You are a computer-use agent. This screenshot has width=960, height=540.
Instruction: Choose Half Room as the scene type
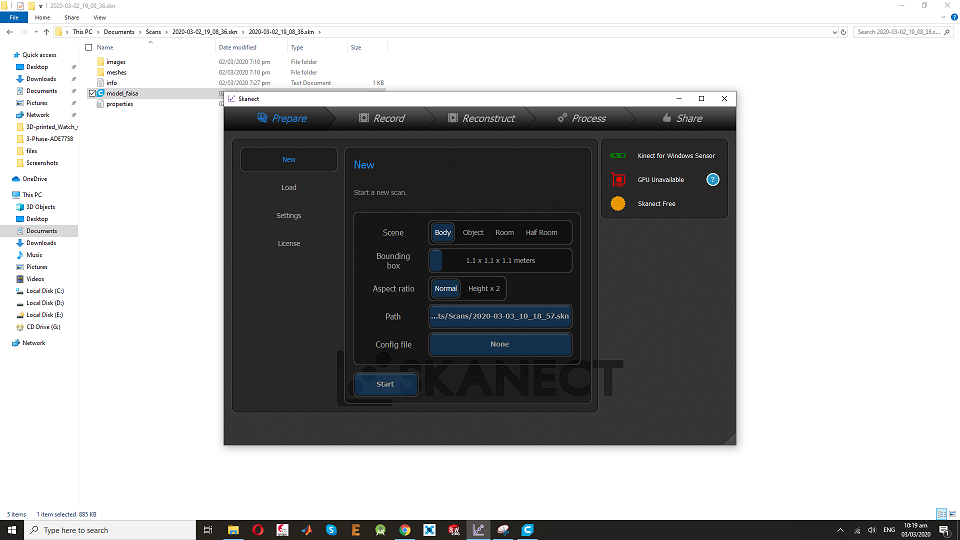541,233
